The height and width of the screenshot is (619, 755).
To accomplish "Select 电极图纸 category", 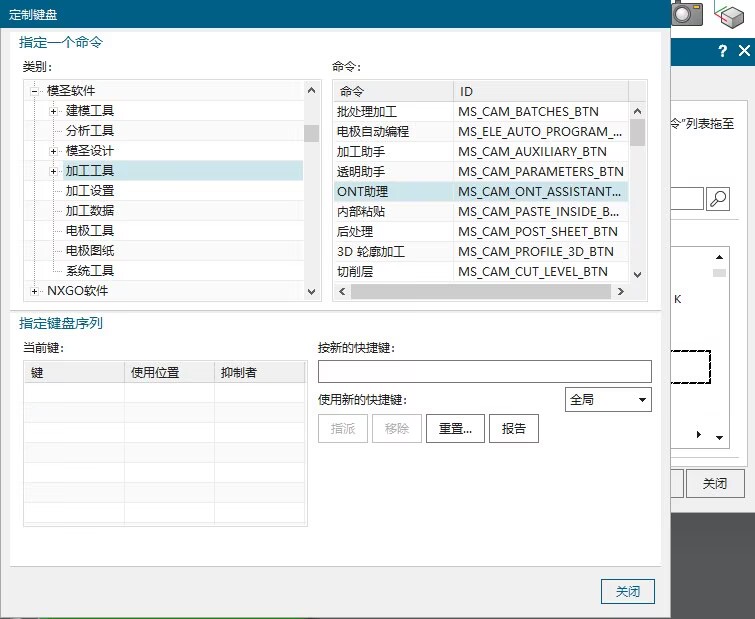I will pyautogui.click(x=90, y=250).
